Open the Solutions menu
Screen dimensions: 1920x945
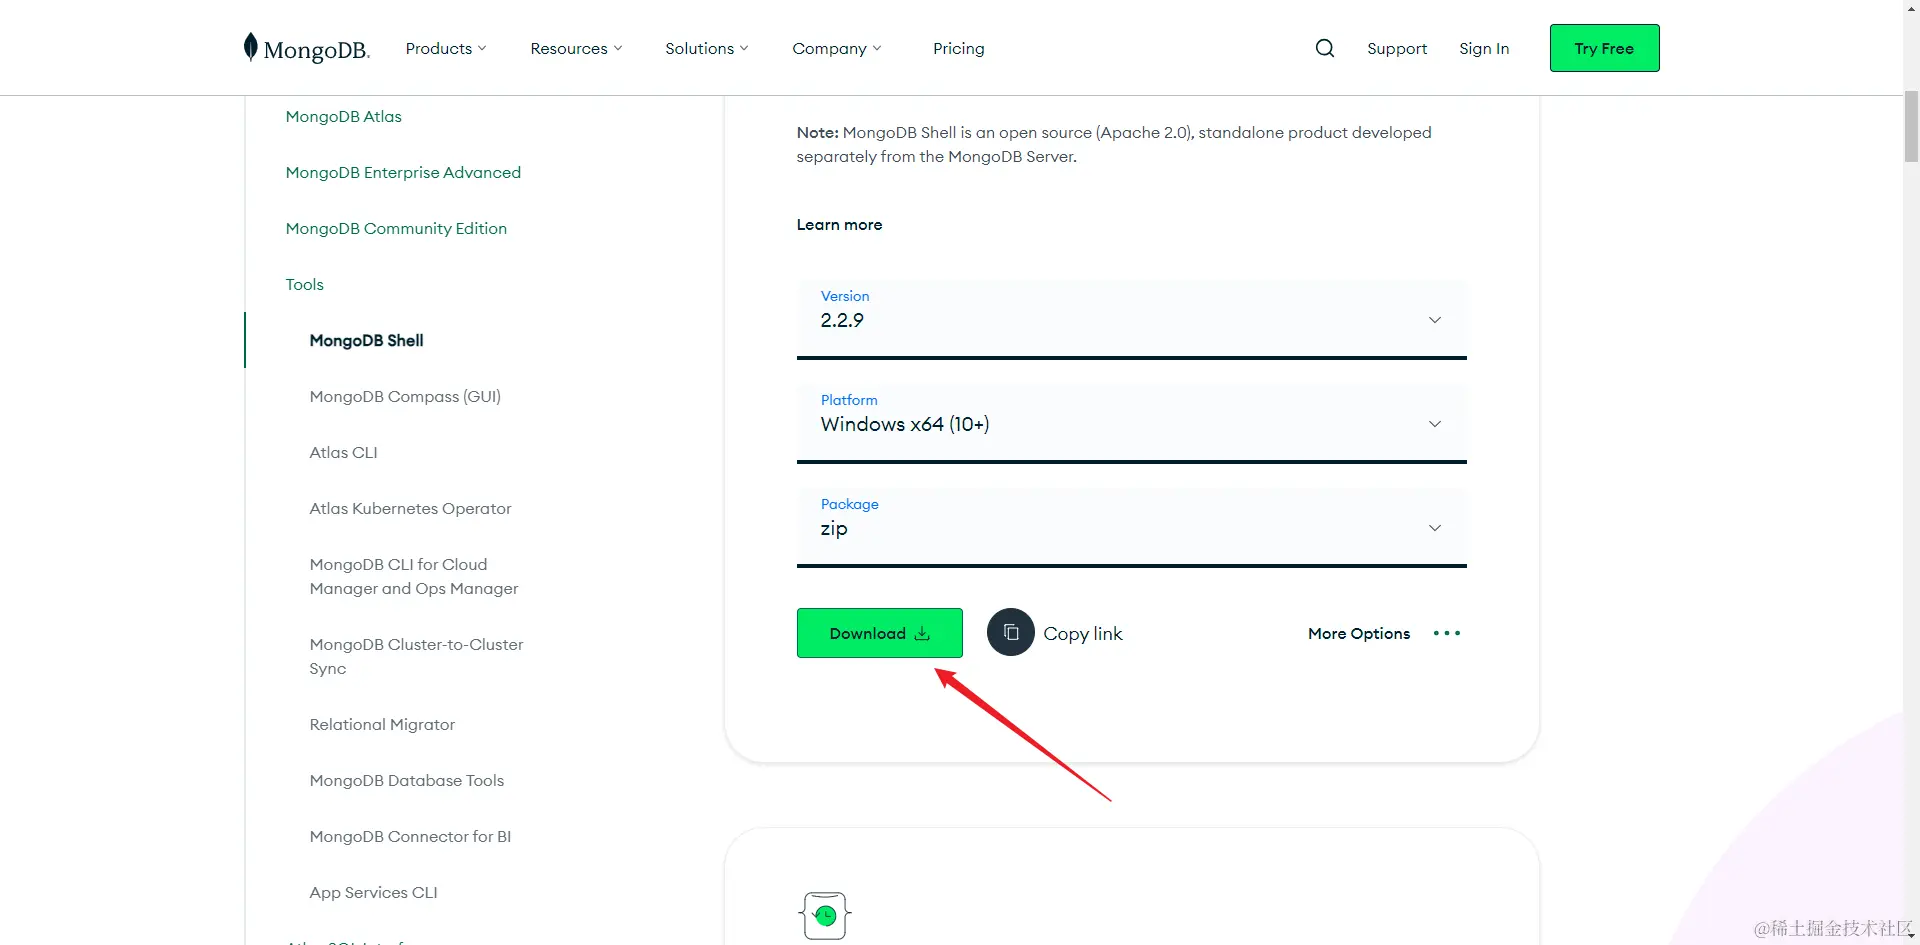707,48
